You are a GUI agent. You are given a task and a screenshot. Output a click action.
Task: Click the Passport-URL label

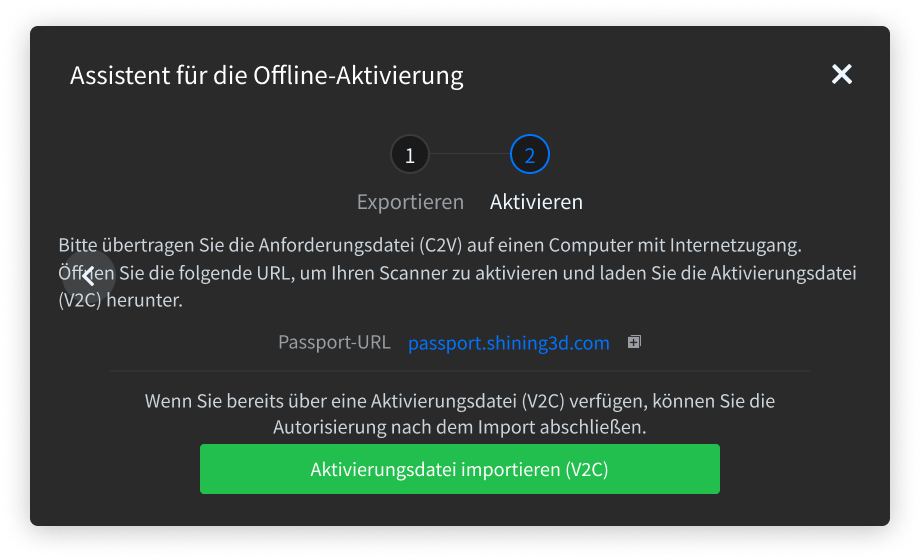[x=334, y=342]
